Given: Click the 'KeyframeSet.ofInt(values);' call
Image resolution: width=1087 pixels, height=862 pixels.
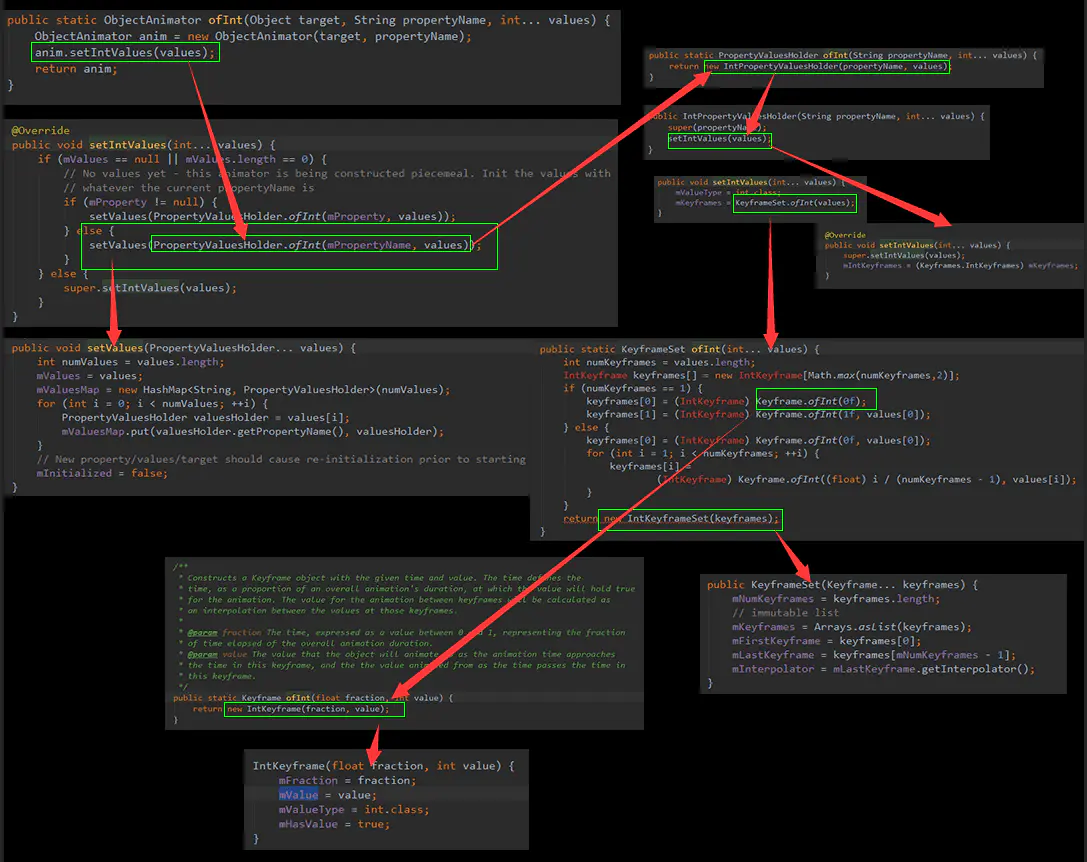Looking at the screenshot, I should pos(794,203).
